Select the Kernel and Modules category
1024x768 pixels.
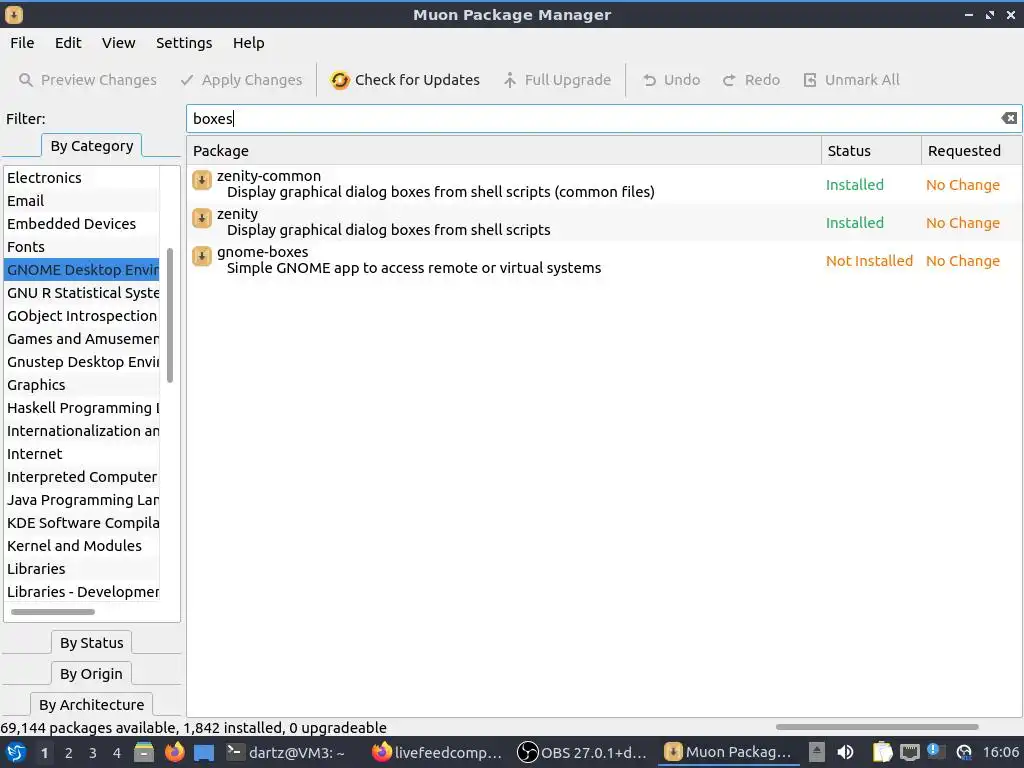tap(82, 546)
